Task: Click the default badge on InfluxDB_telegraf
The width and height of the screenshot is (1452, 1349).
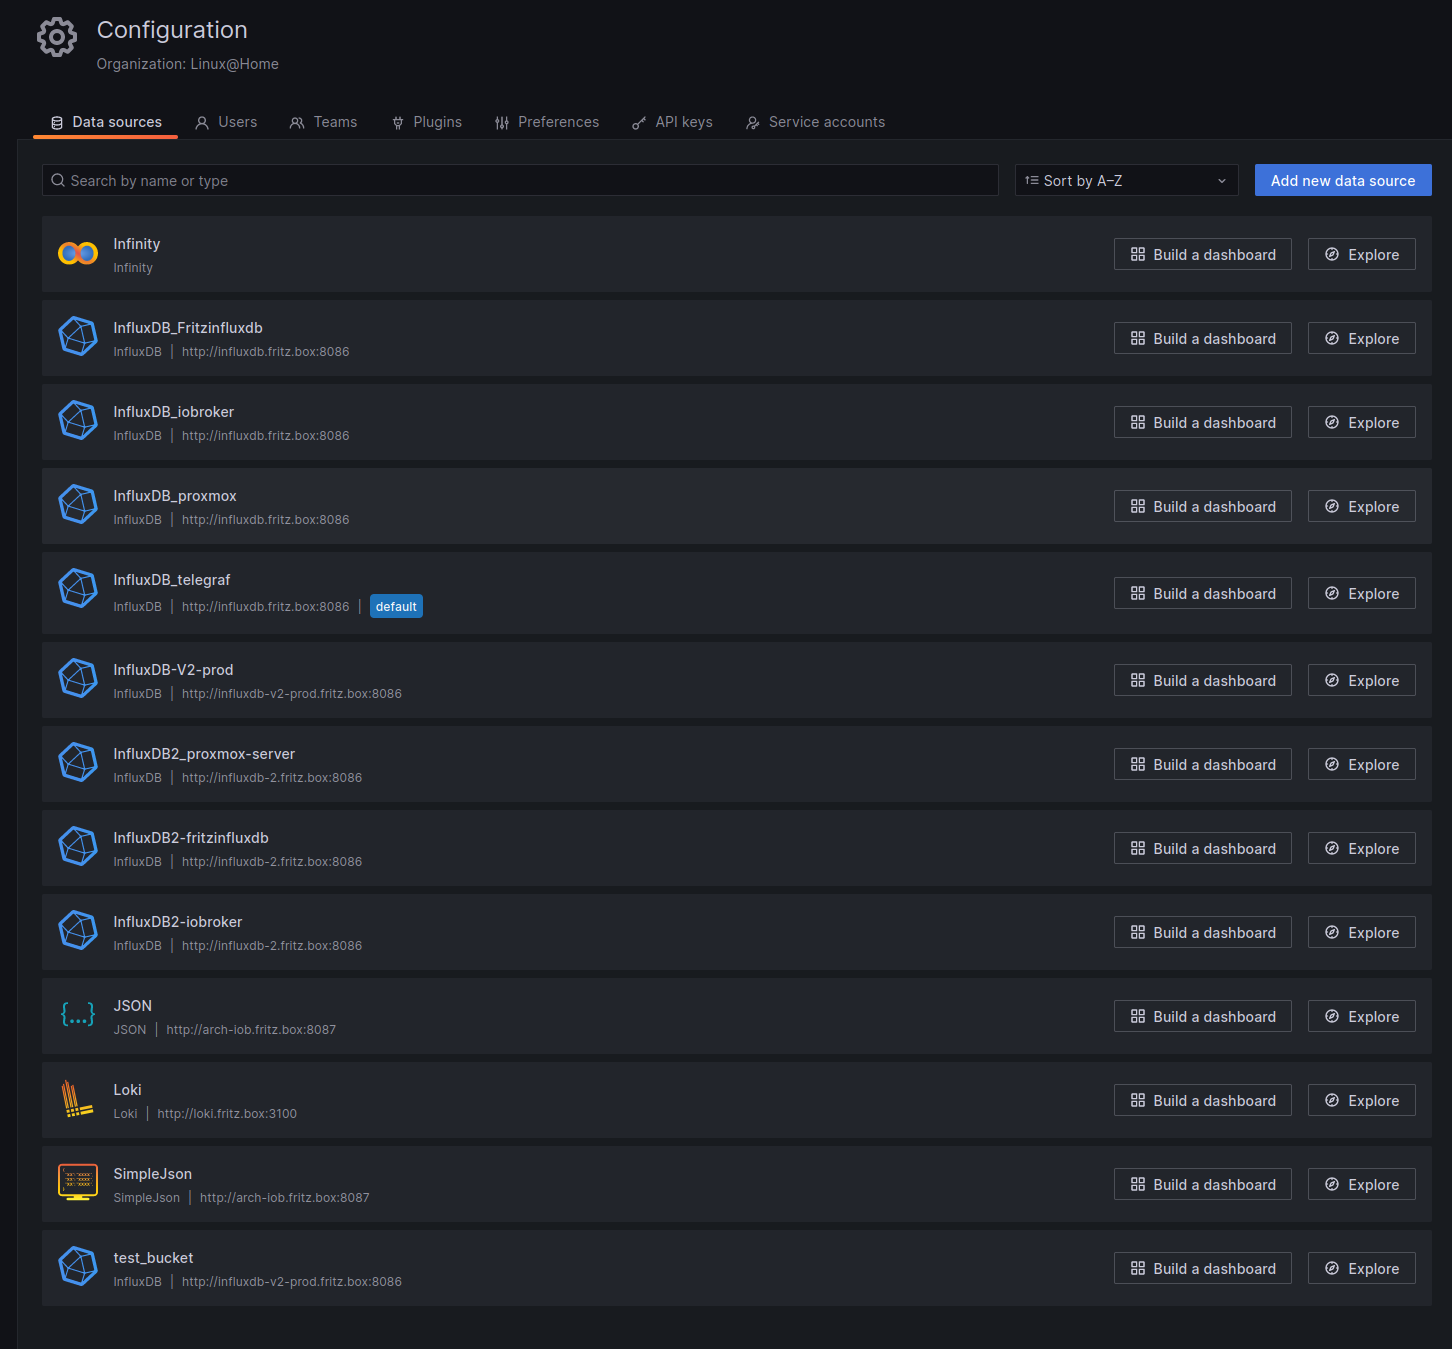Action: (x=396, y=606)
